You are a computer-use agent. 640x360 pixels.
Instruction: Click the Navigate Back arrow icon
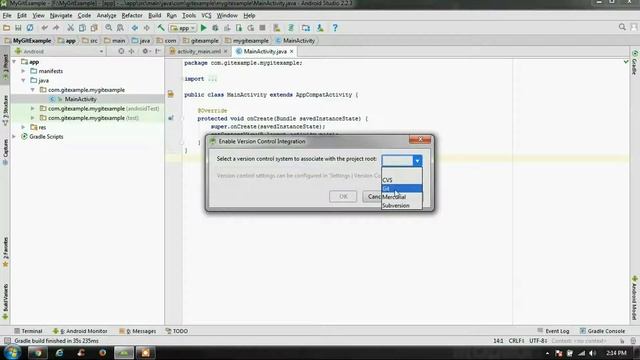[x=134, y=28]
